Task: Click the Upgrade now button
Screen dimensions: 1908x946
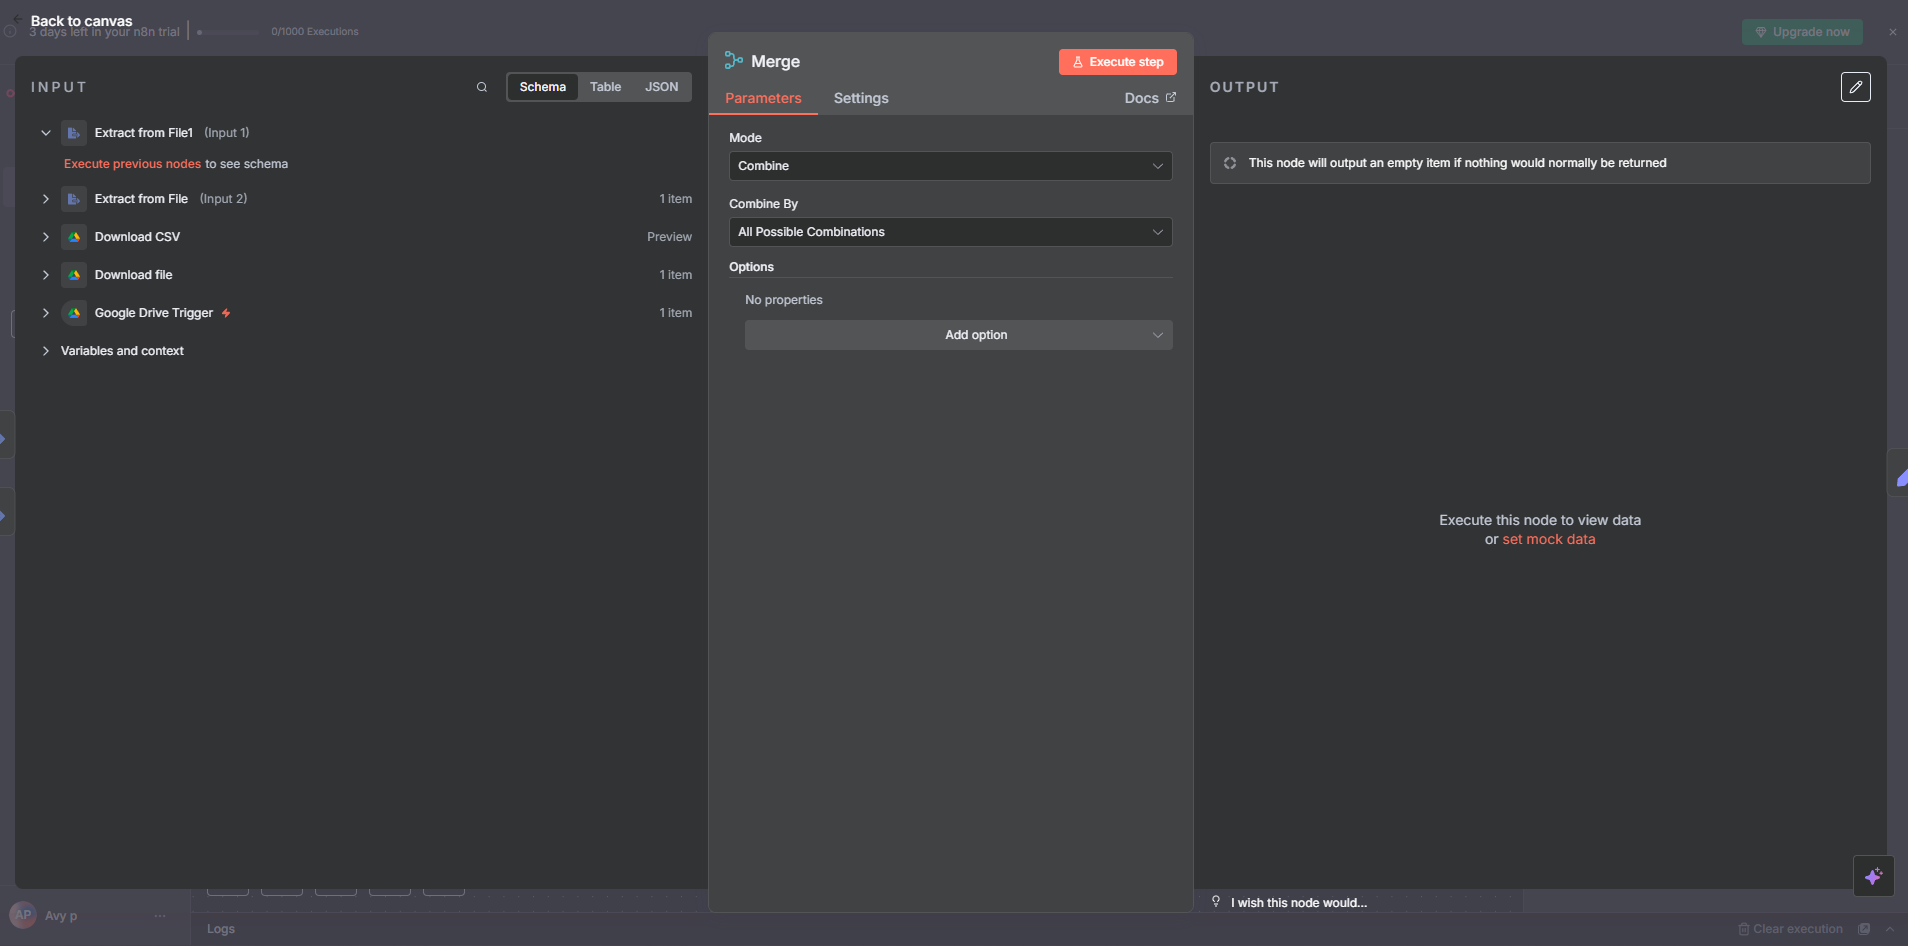Action: click(1801, 32)
